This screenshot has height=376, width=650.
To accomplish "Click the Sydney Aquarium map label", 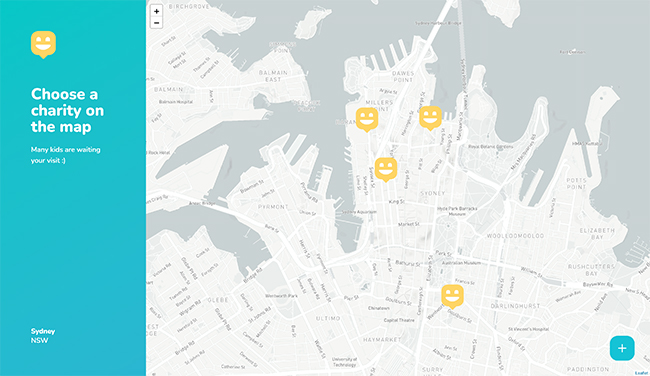I will [359, 212].
